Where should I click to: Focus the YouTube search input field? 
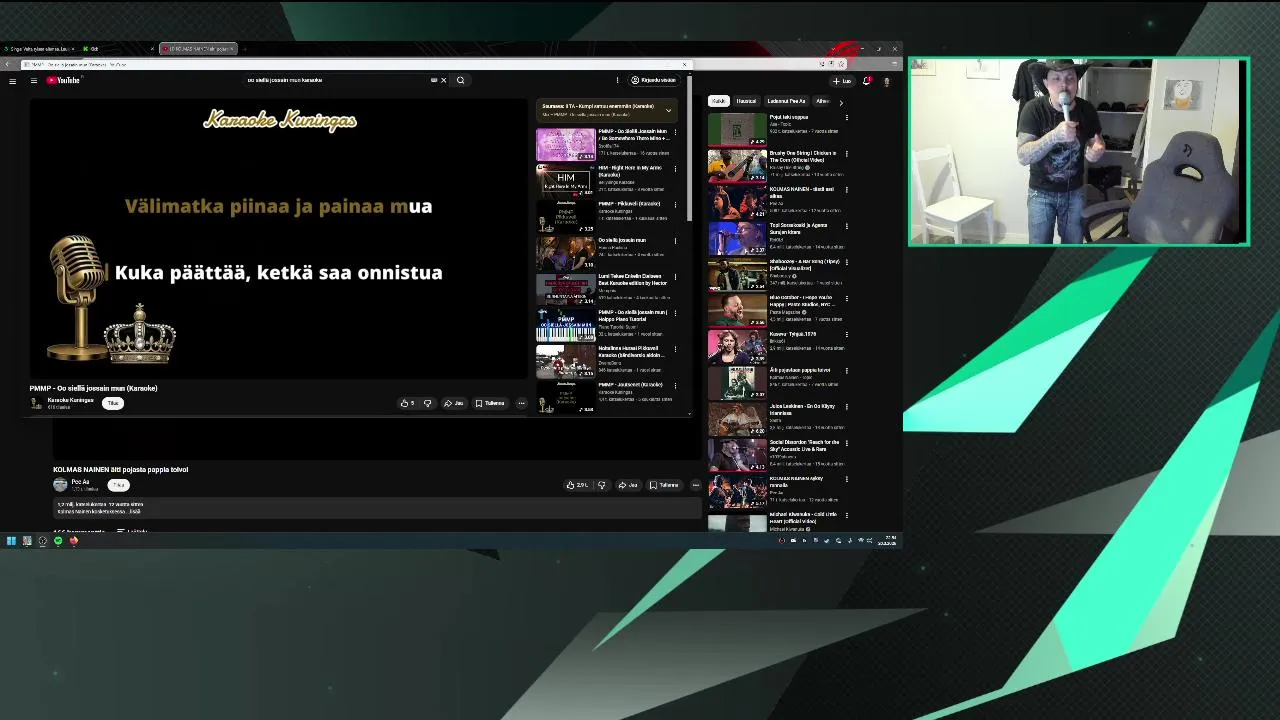(x=335, y=80)
